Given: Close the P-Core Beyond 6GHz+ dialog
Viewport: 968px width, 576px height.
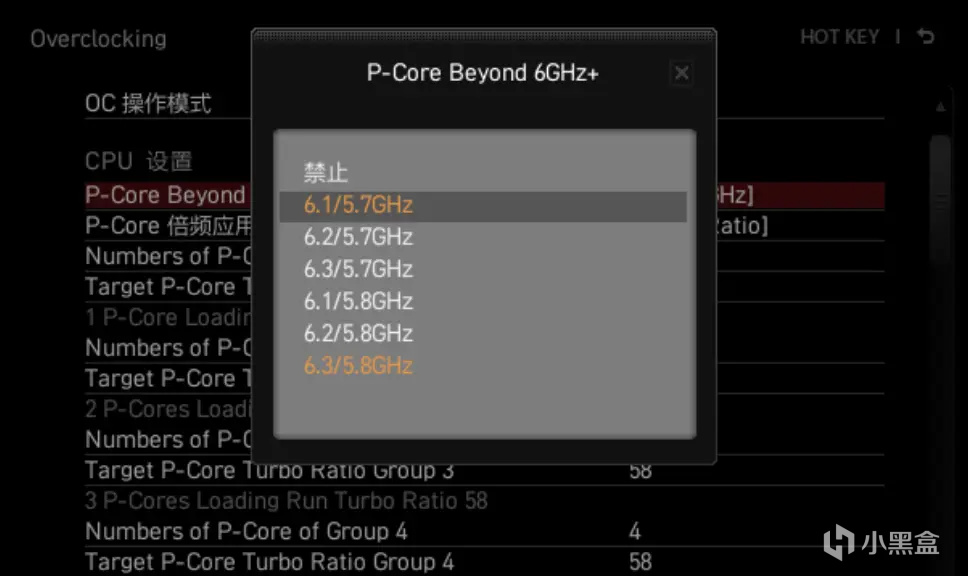Looking at the screenshot, I should coord(681,73).
